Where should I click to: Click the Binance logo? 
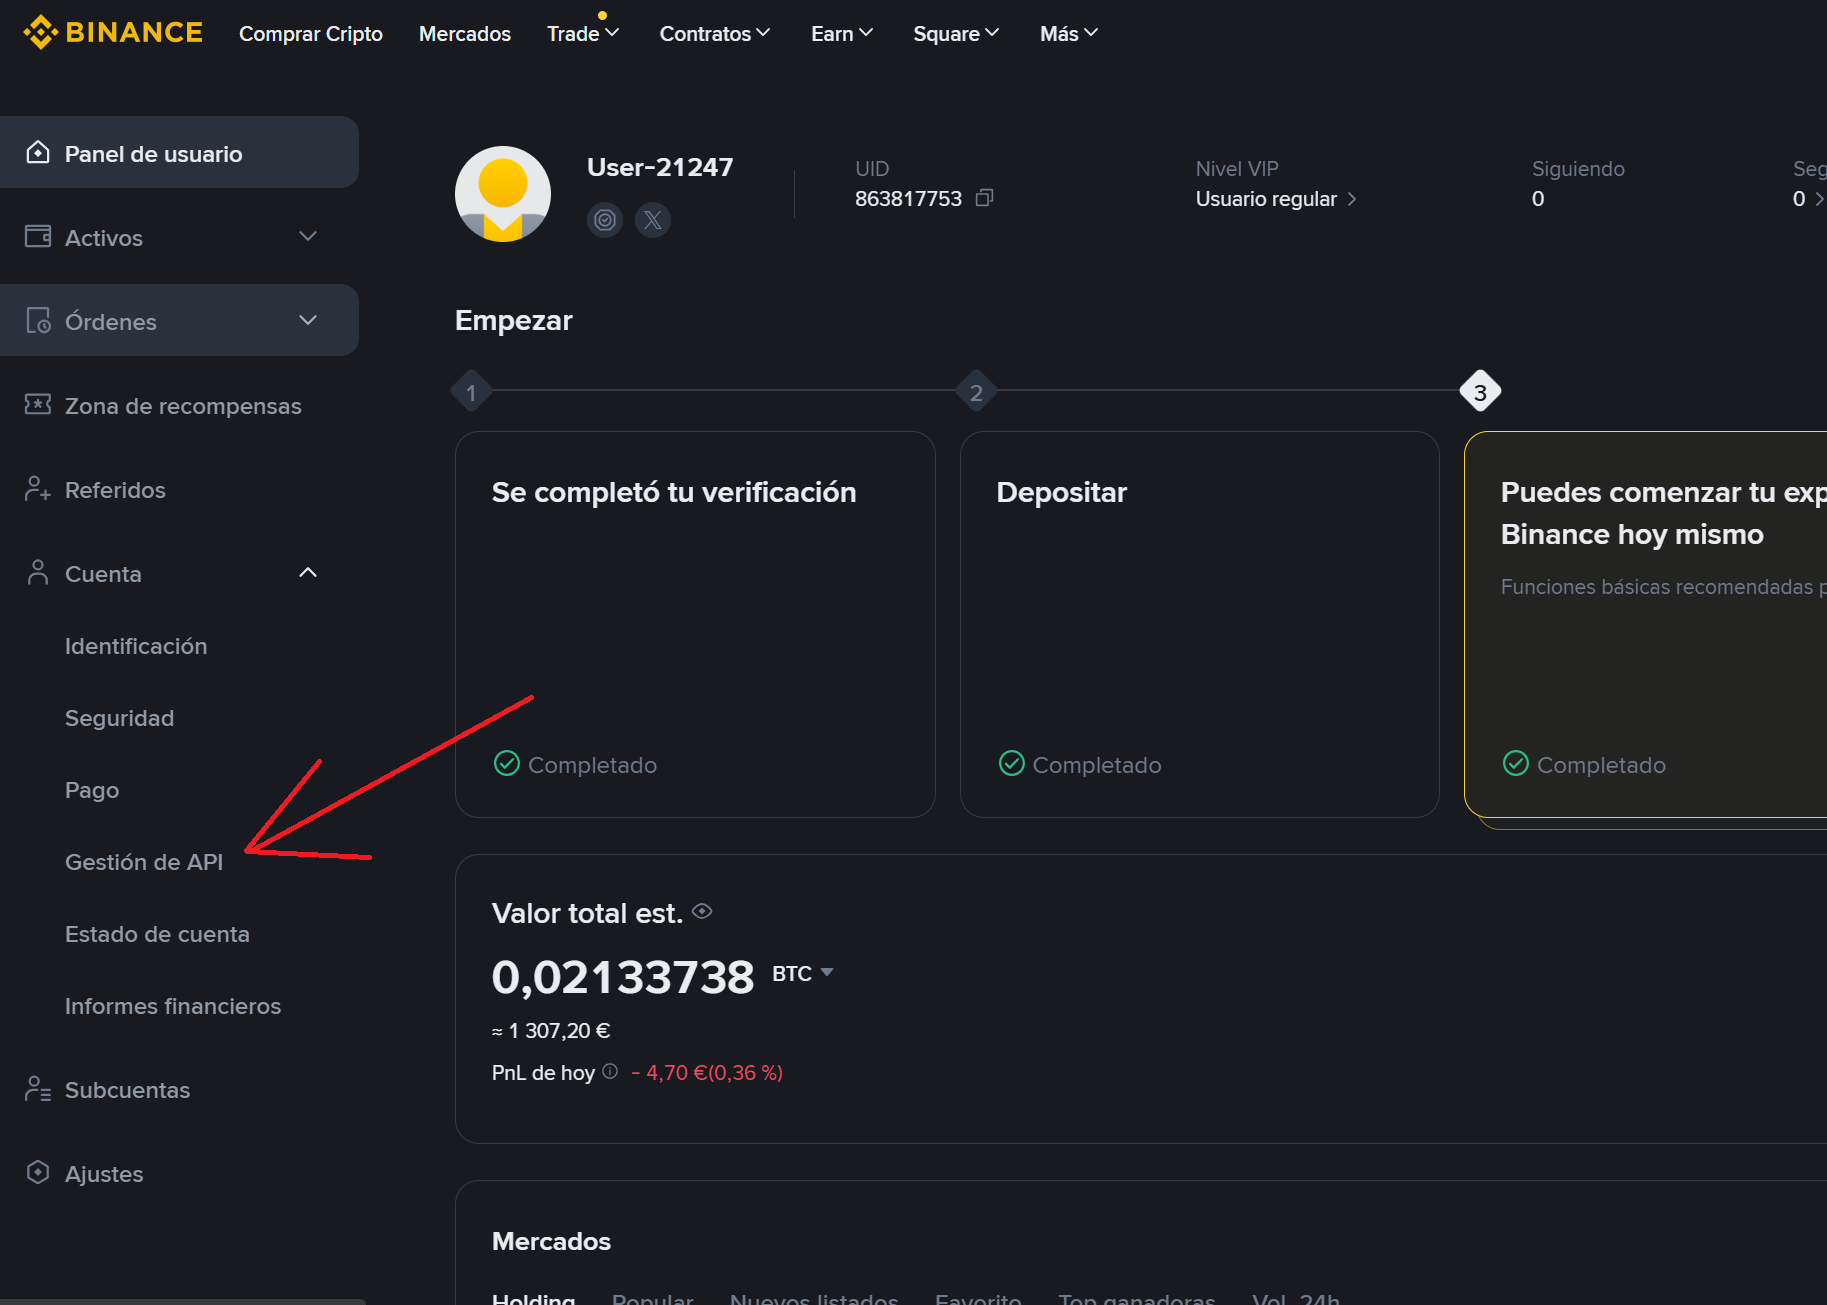[x=113, y=33]
